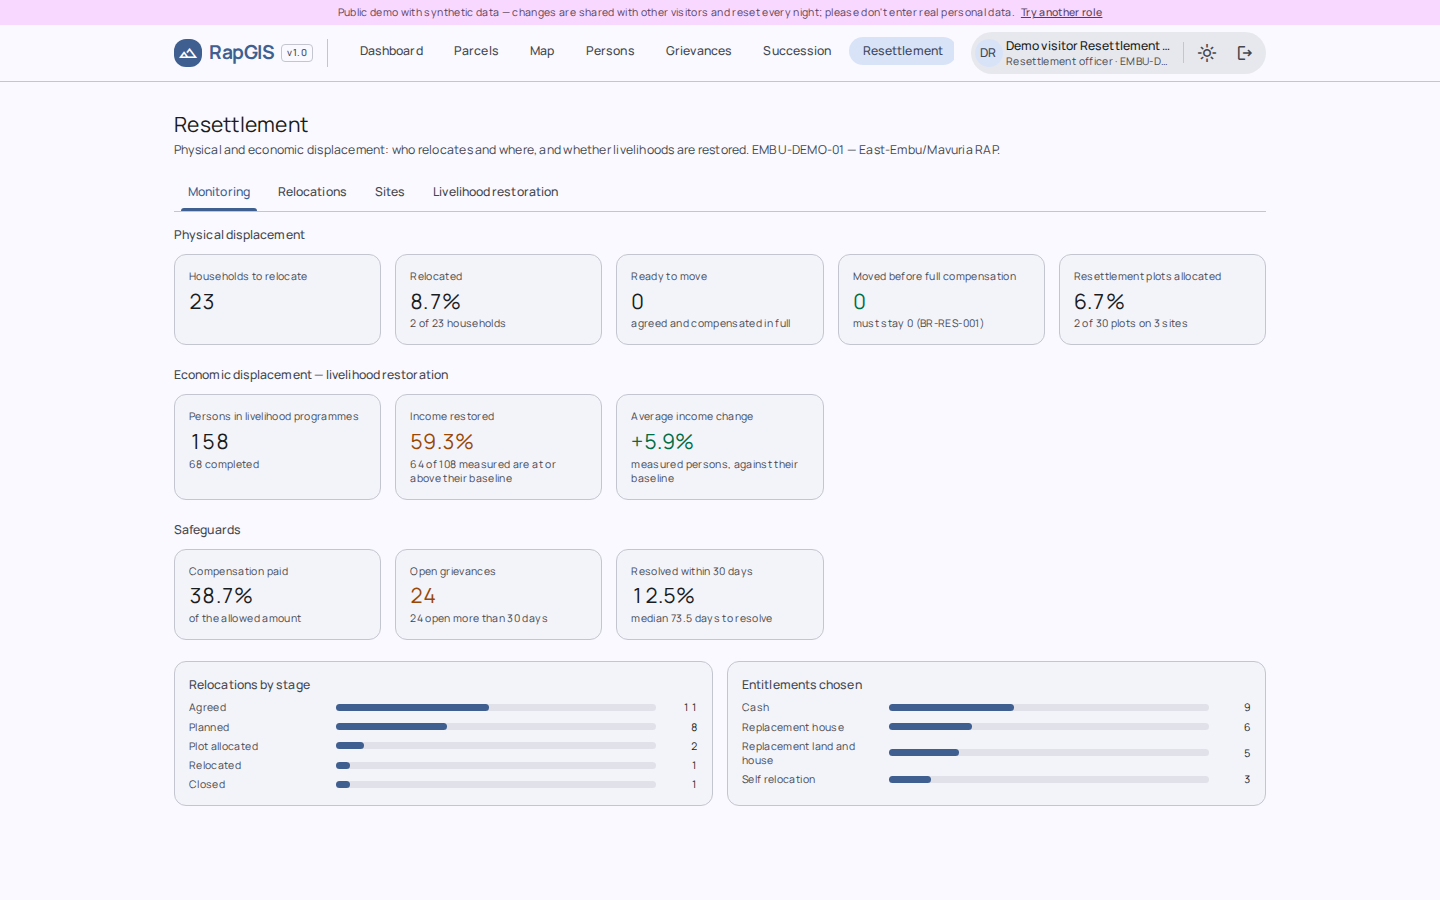Viewport: 1440px width, 900px height.
Task: Click the Ready to move card
Action: click(720, 299)
